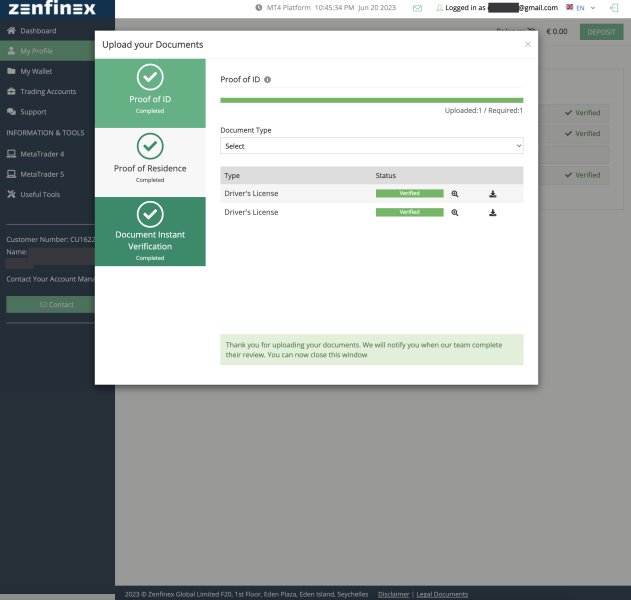This screenshot has height=600, width=631.
Task: Go to Trading Accounts
Action: tap(48, 91)
